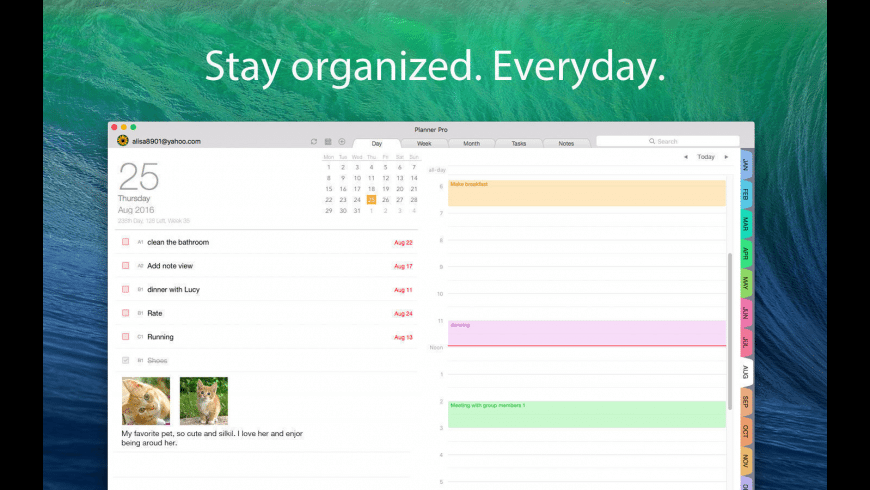
Task: Click the 'Aug 2016' date heading
Action: click(136, 210)
